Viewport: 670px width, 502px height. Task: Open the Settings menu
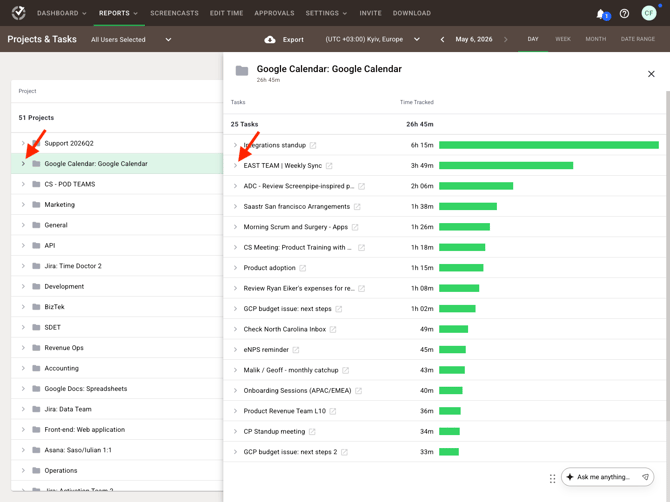pos(326,13)
